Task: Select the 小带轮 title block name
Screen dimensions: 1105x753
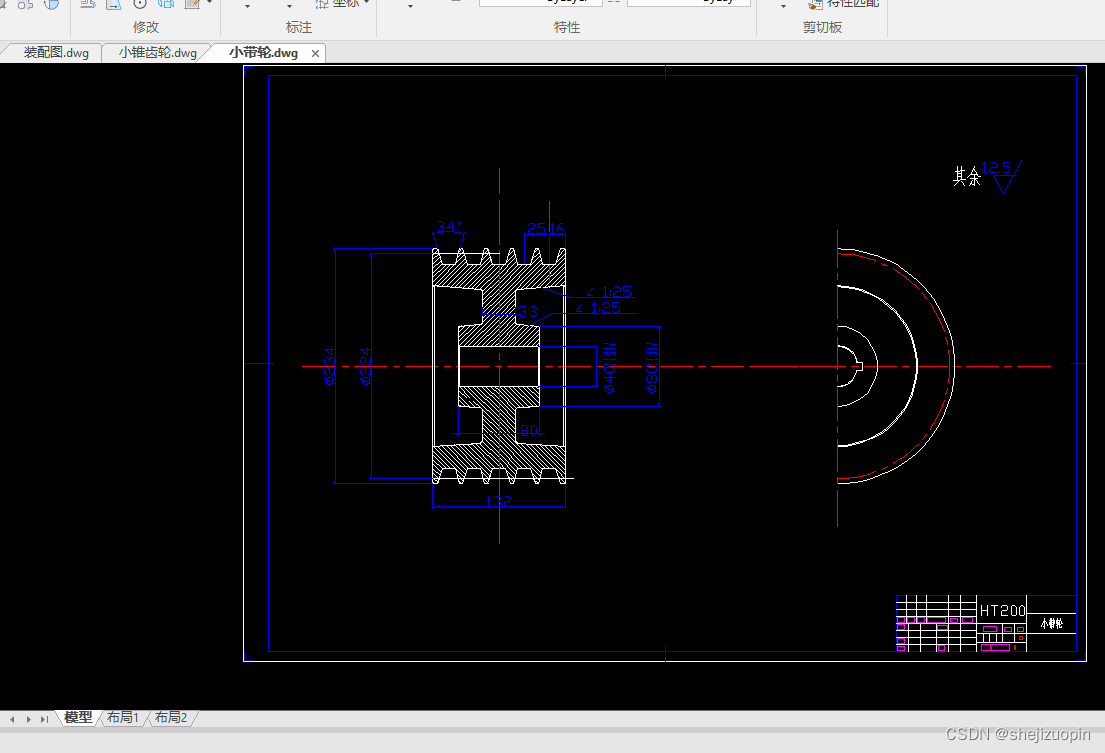Action: 1051,623
